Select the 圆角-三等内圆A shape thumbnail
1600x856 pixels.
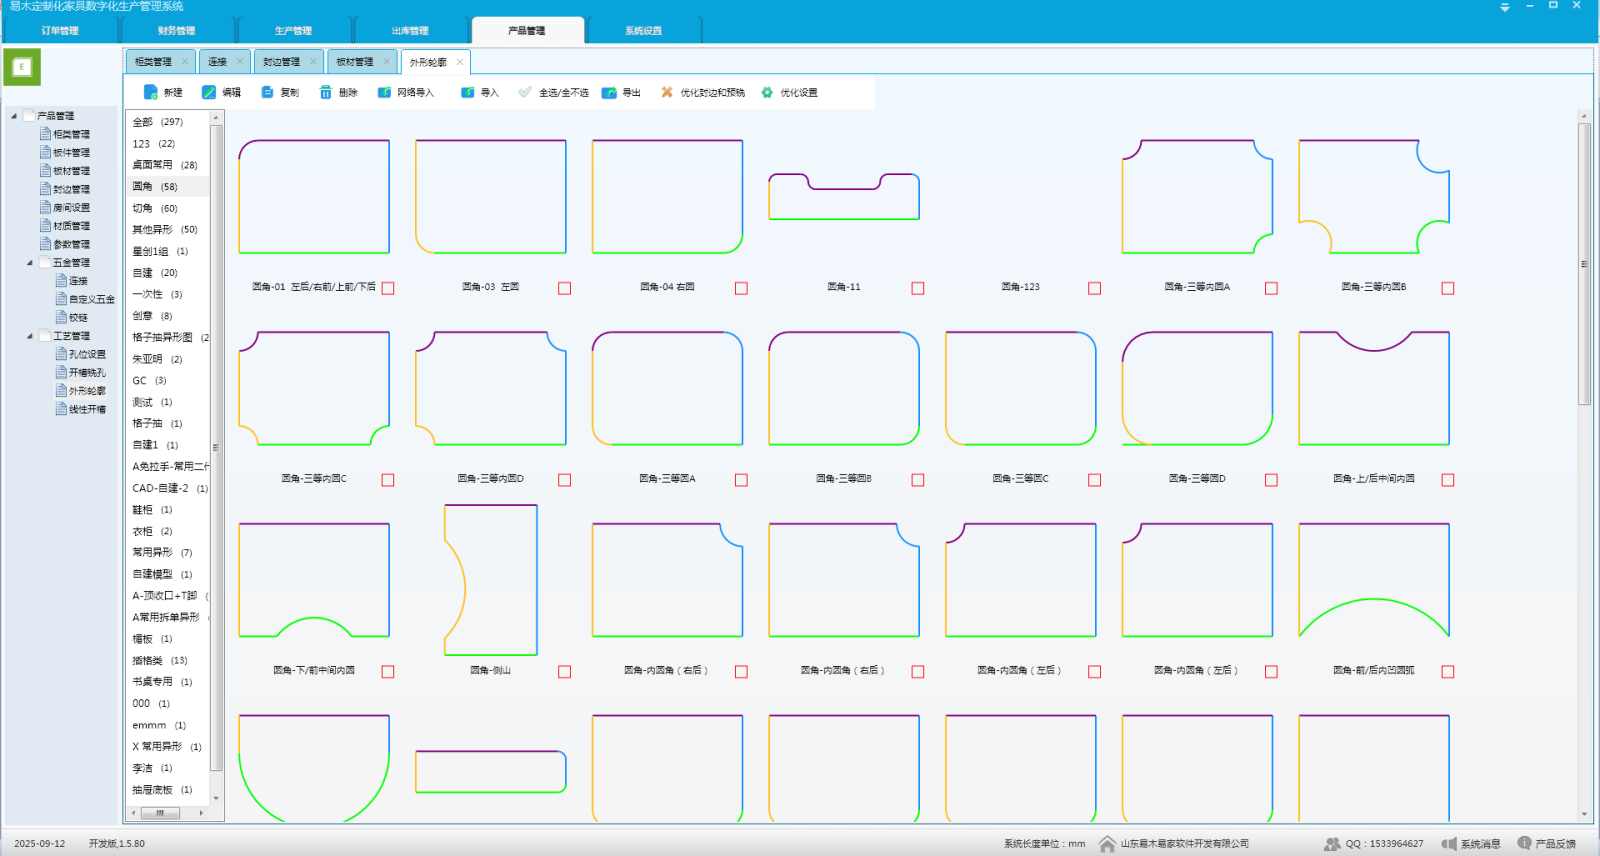1197,197
